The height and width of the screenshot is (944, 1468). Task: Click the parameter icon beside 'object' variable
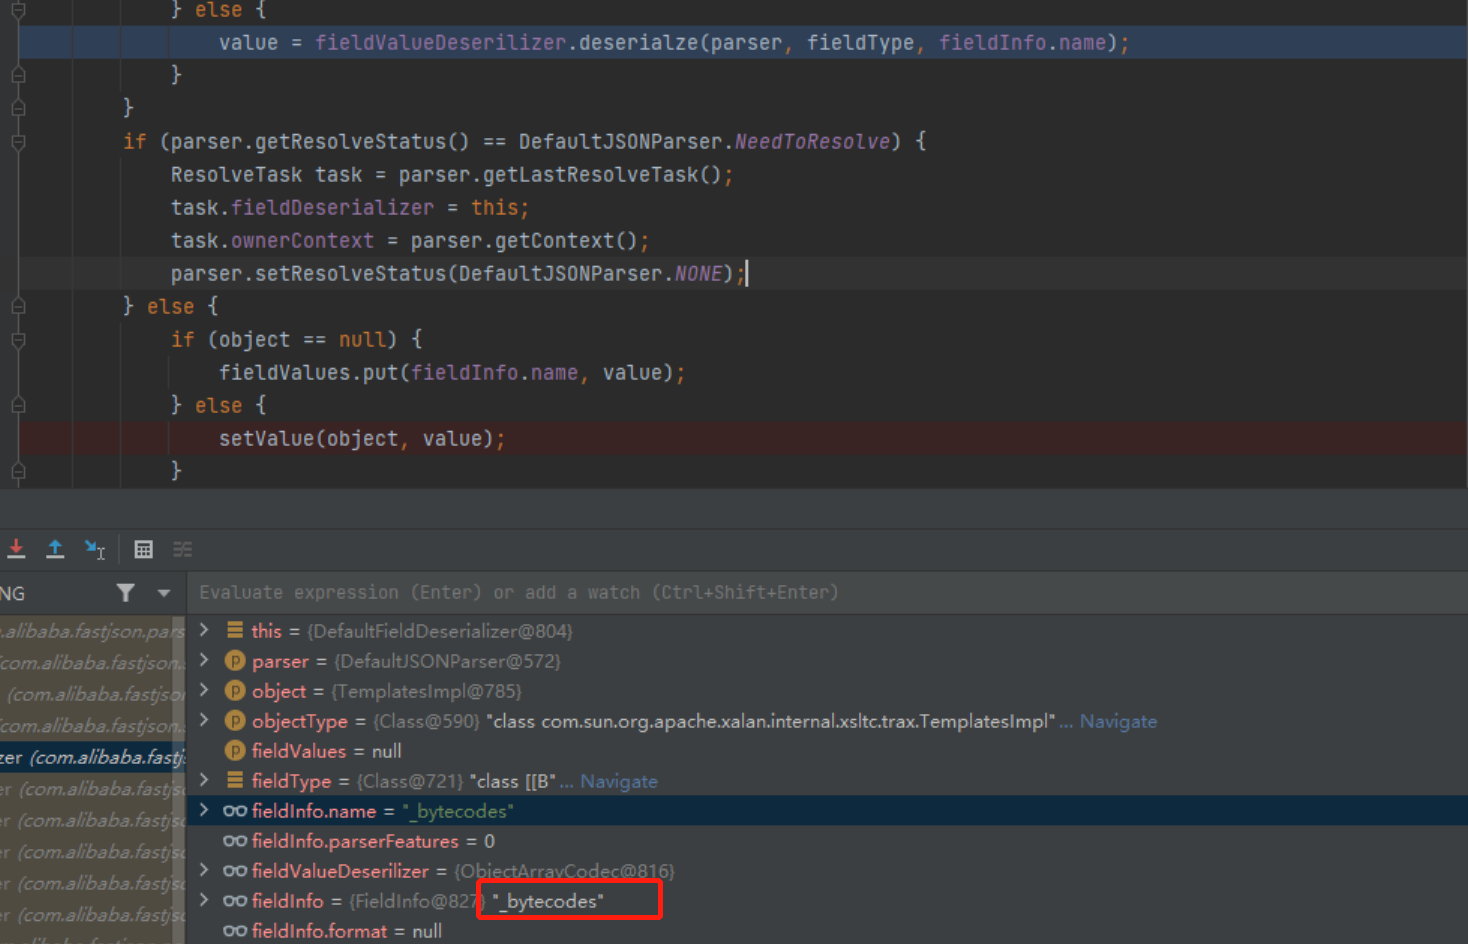pos(235,690)
